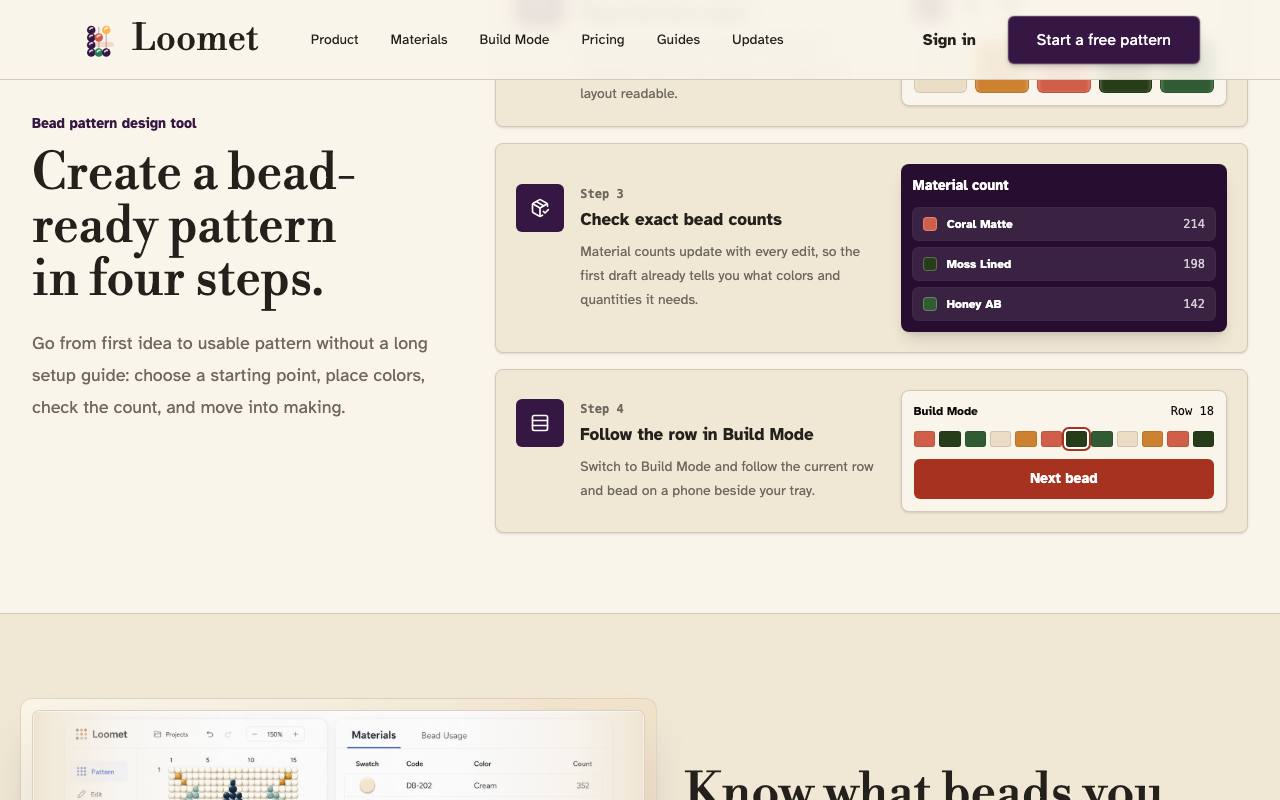Click the 'Follow the row in Build Mode' heading

point(697,434)
